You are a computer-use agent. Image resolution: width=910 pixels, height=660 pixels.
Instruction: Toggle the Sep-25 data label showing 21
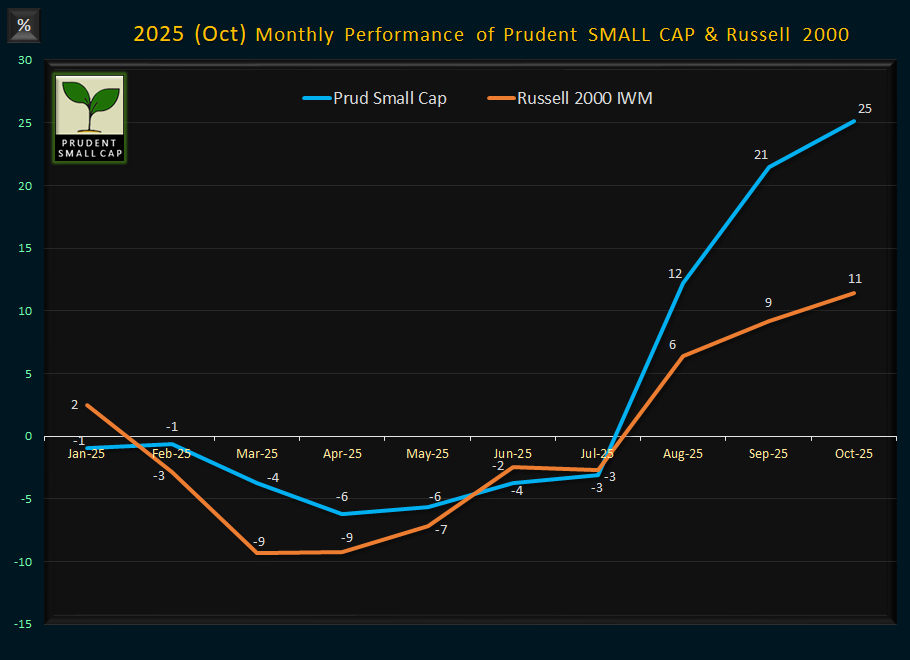[x=761, y=155]
